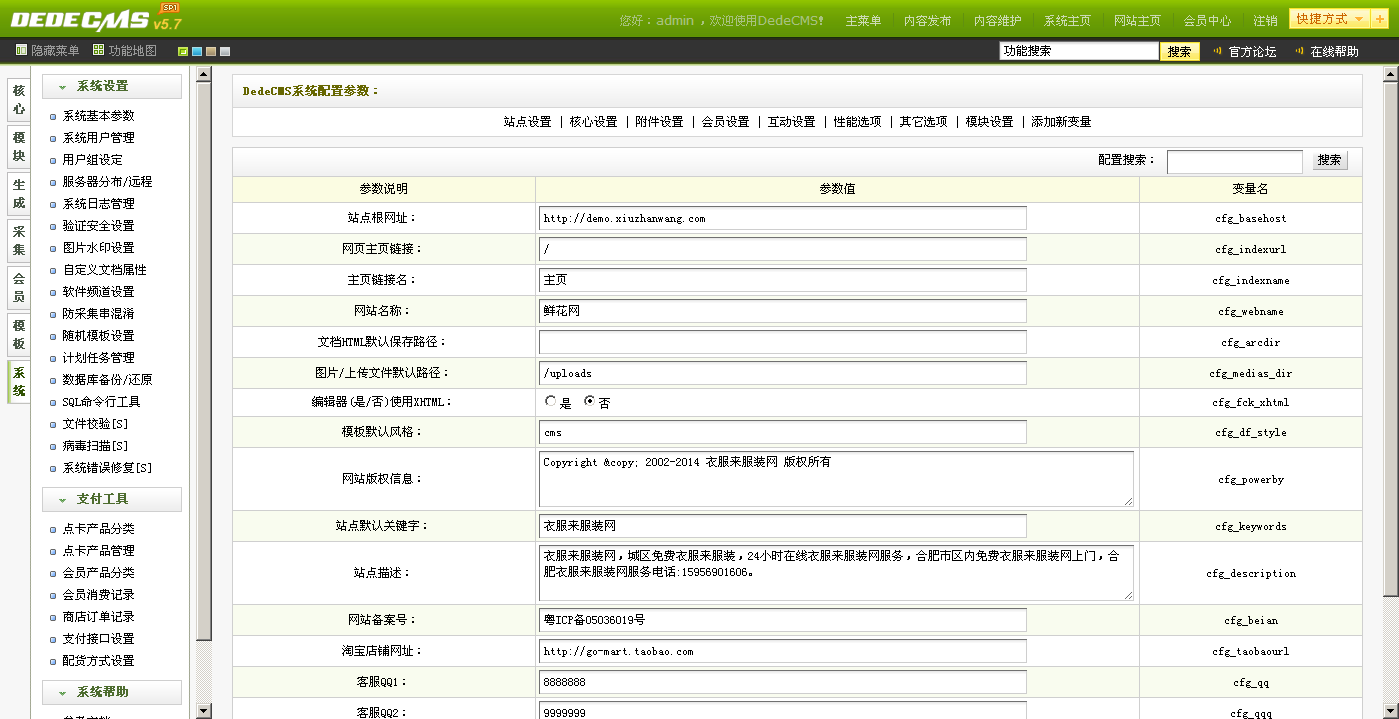Viewport: 1399px width, 719px height.
Task: Open the 功能地图 function map icon
Action: (x=98, y=50)
